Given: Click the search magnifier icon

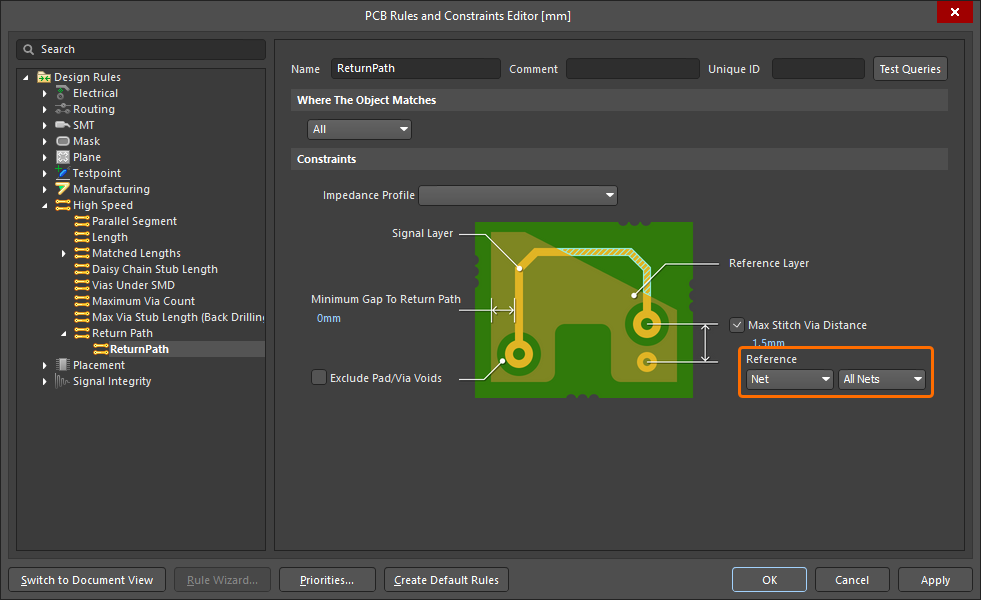Looking at the screenshot, I should 28,49.
